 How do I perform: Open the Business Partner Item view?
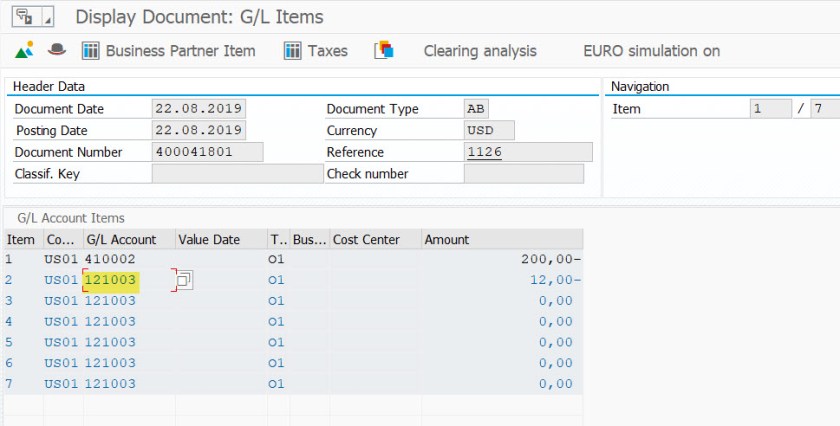coord(169,50)
